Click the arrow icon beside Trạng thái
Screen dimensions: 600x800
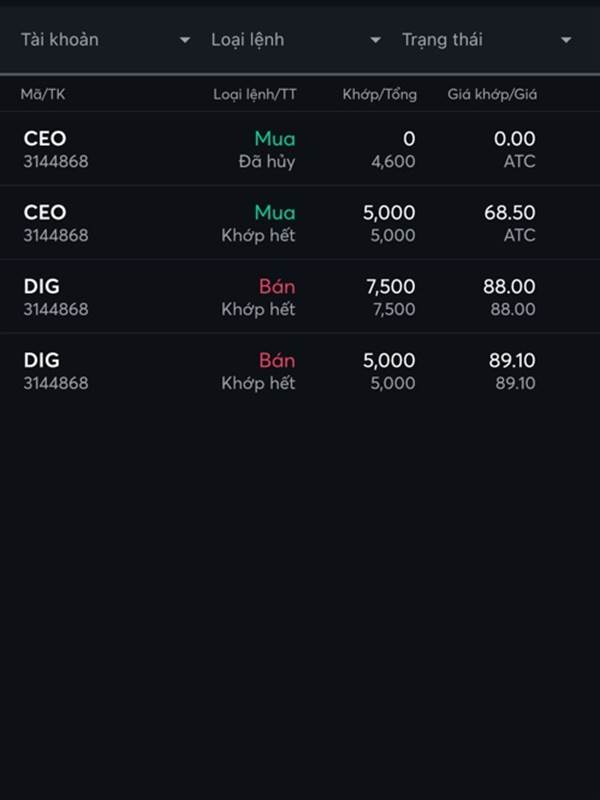566,40
